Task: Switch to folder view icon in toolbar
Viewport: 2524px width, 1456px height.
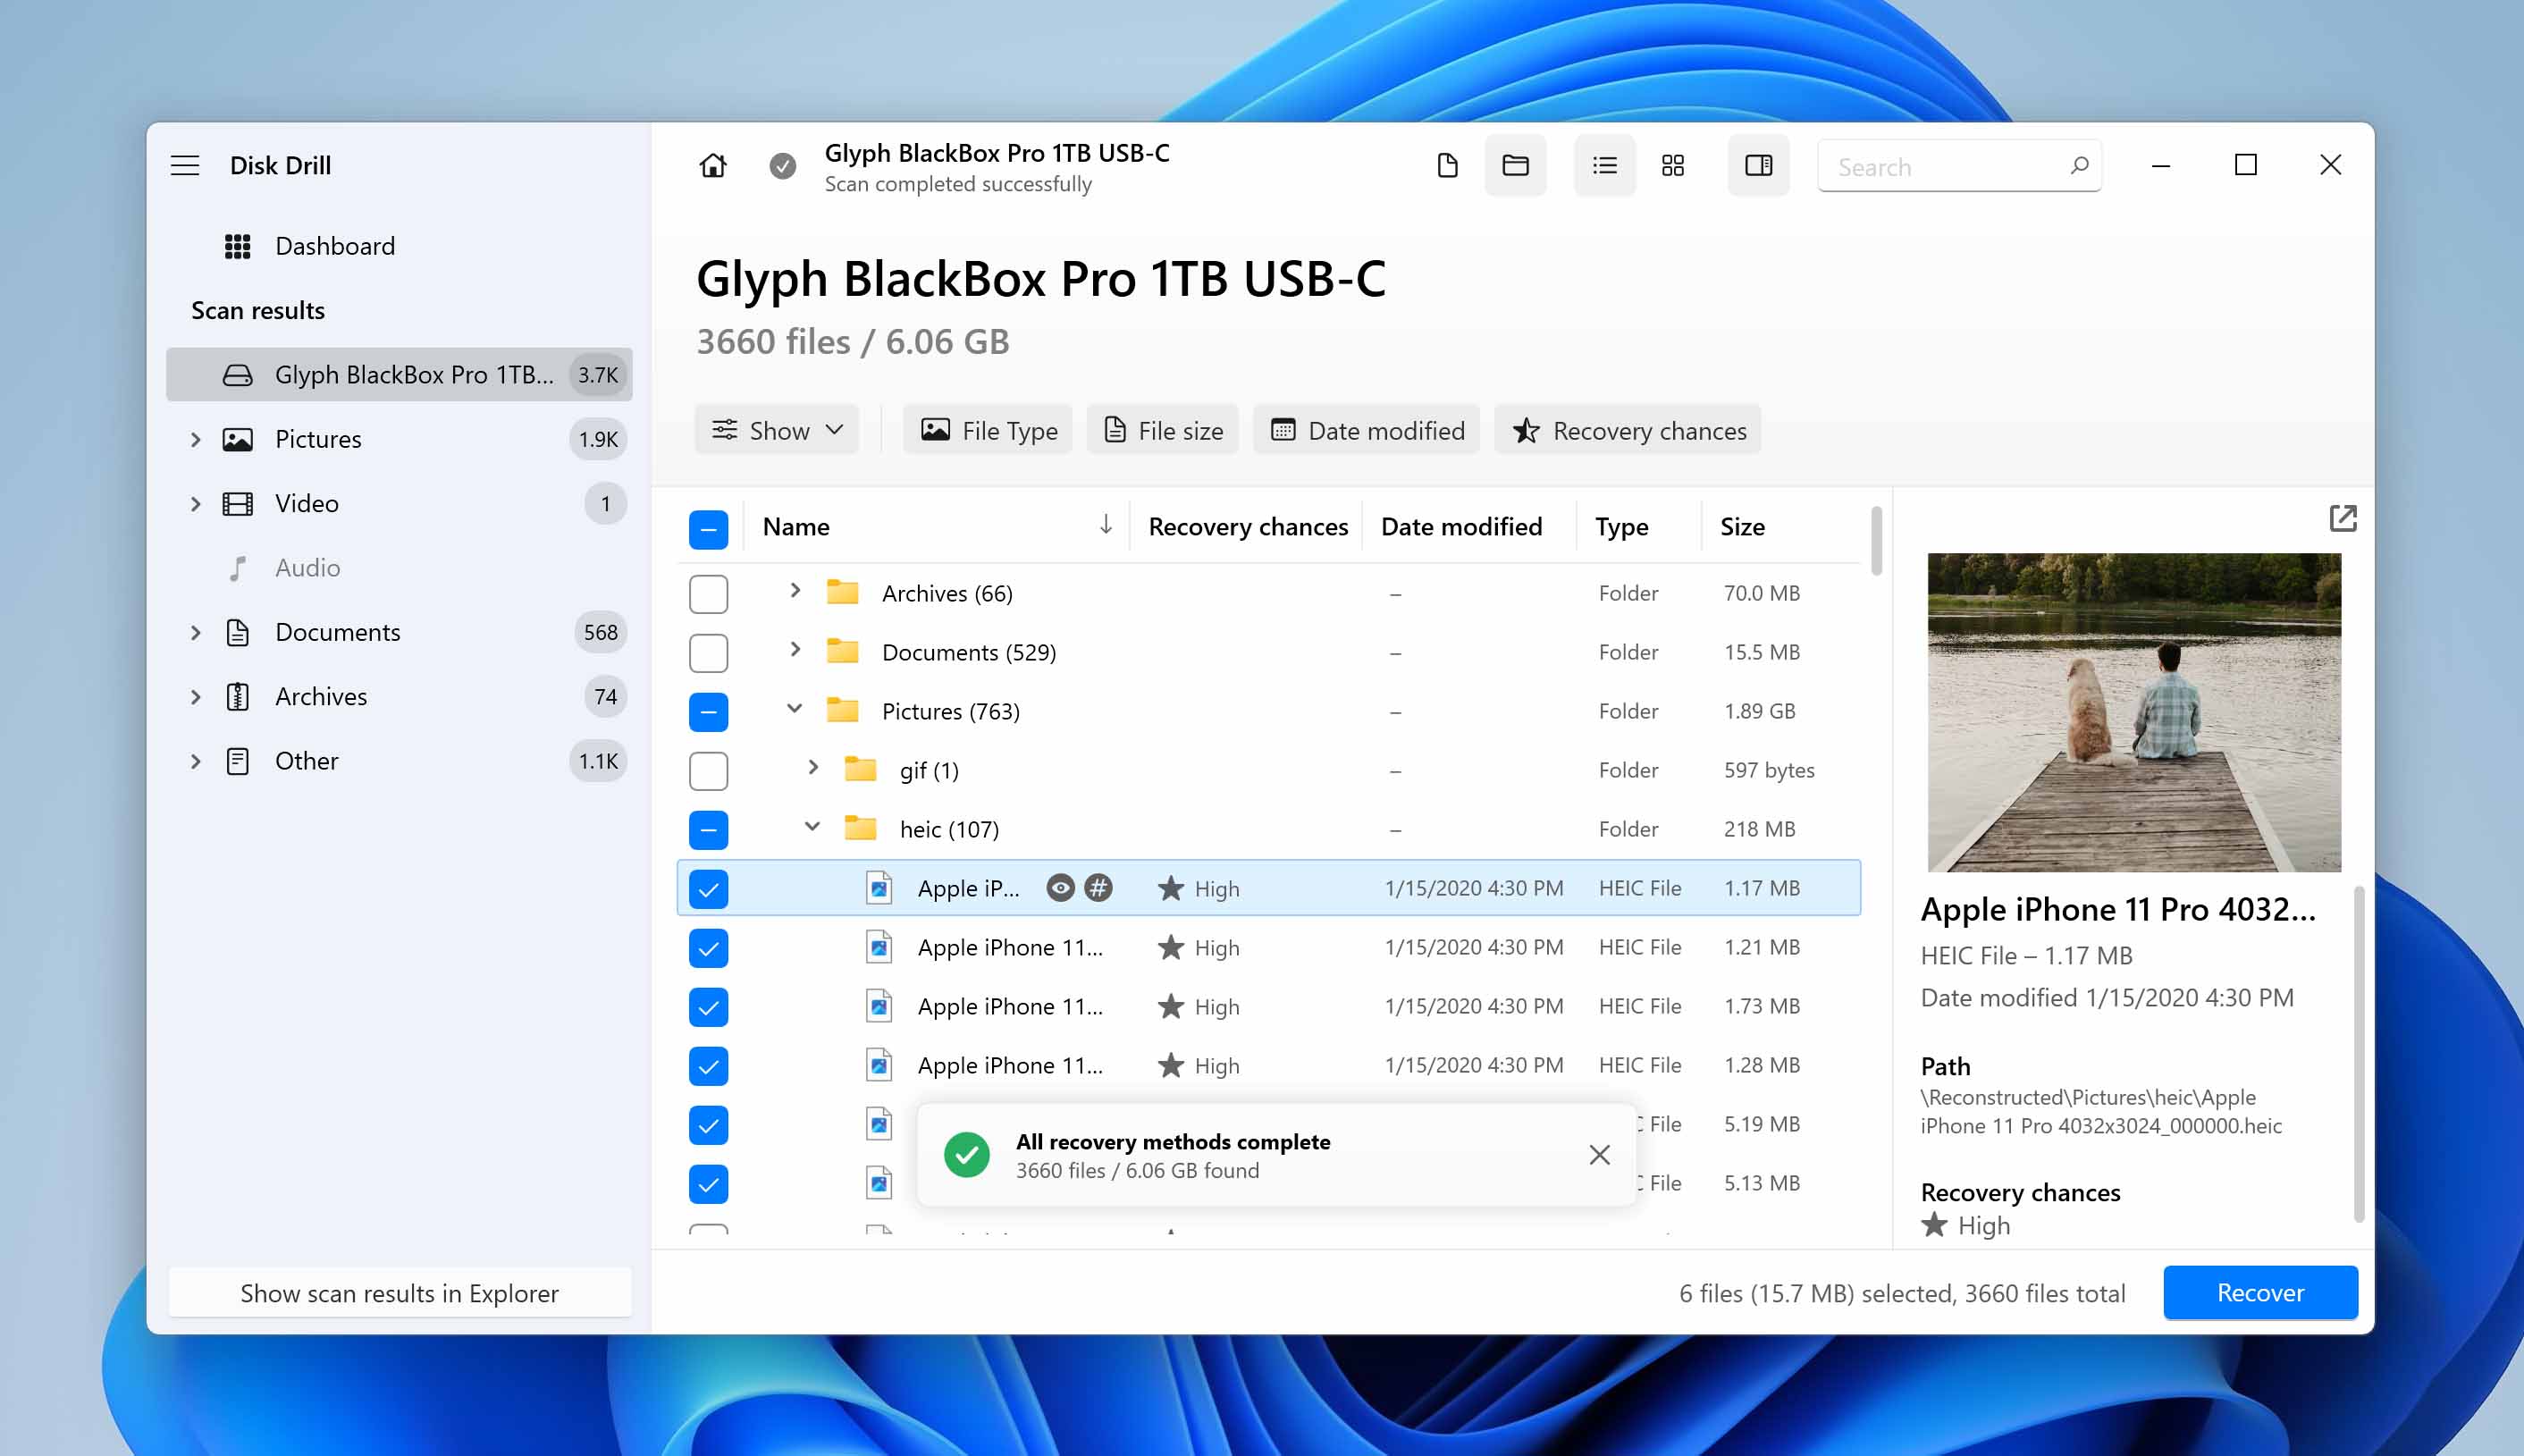Action: (x=1515, y=165)
